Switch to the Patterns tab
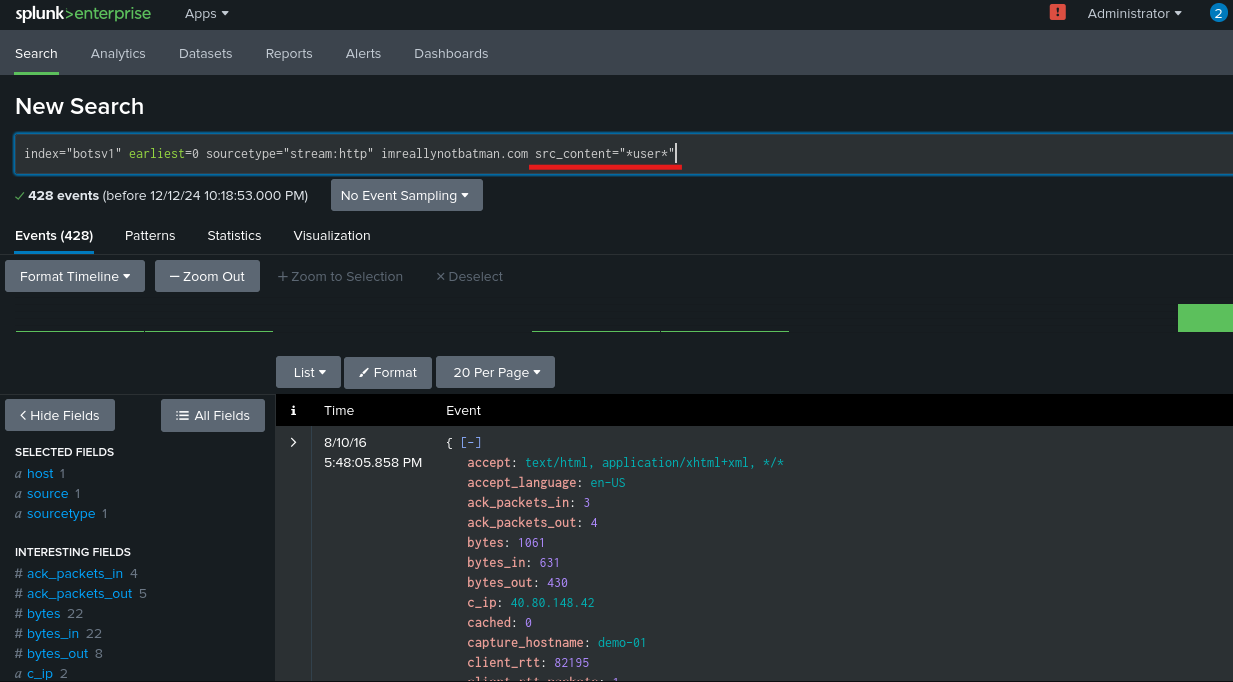 pos(150,236)
